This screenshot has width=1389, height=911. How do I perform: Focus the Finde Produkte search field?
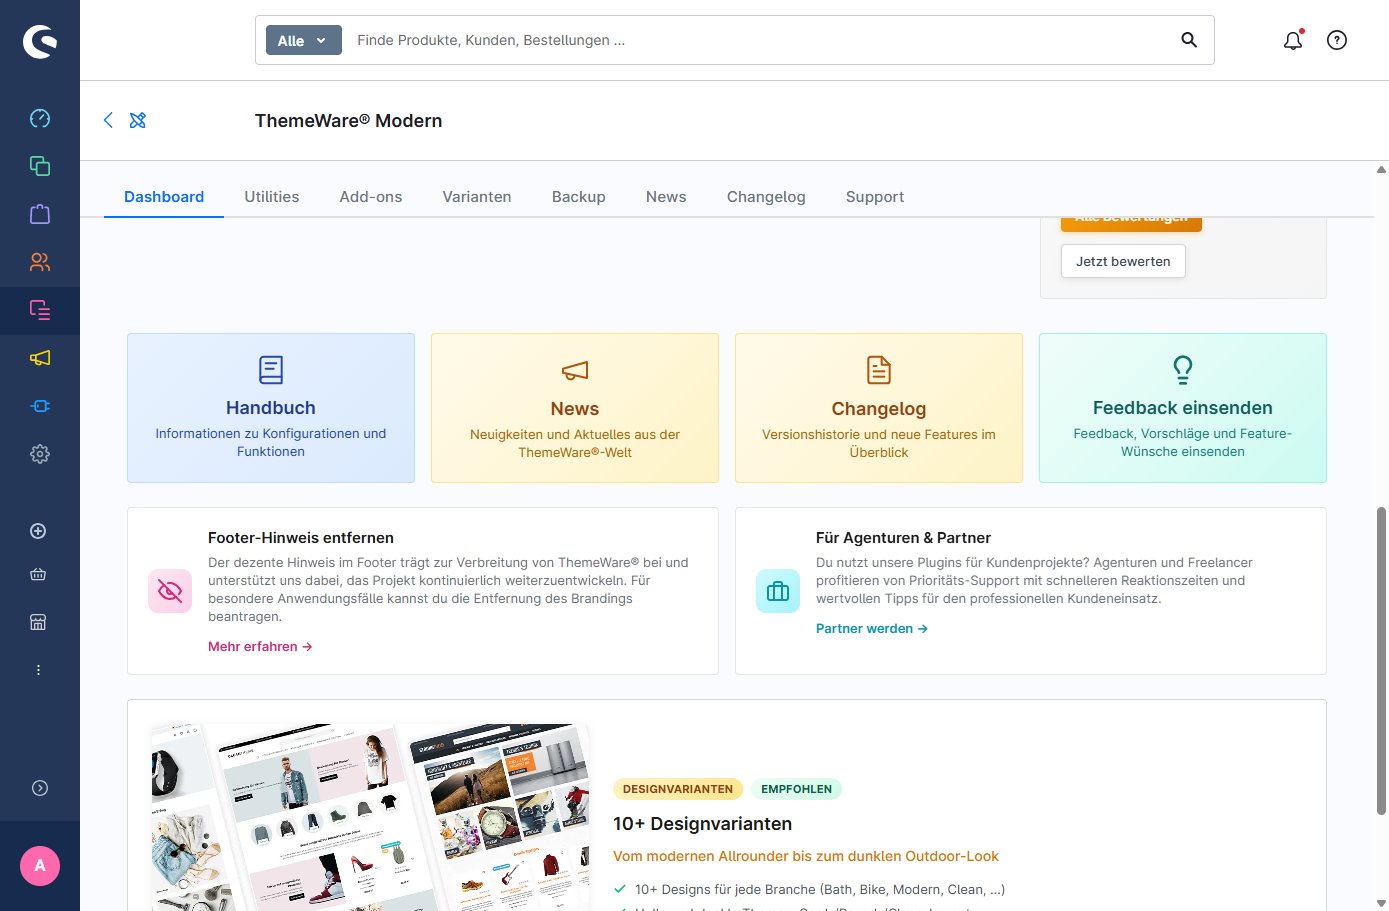(x=760, y=40)
